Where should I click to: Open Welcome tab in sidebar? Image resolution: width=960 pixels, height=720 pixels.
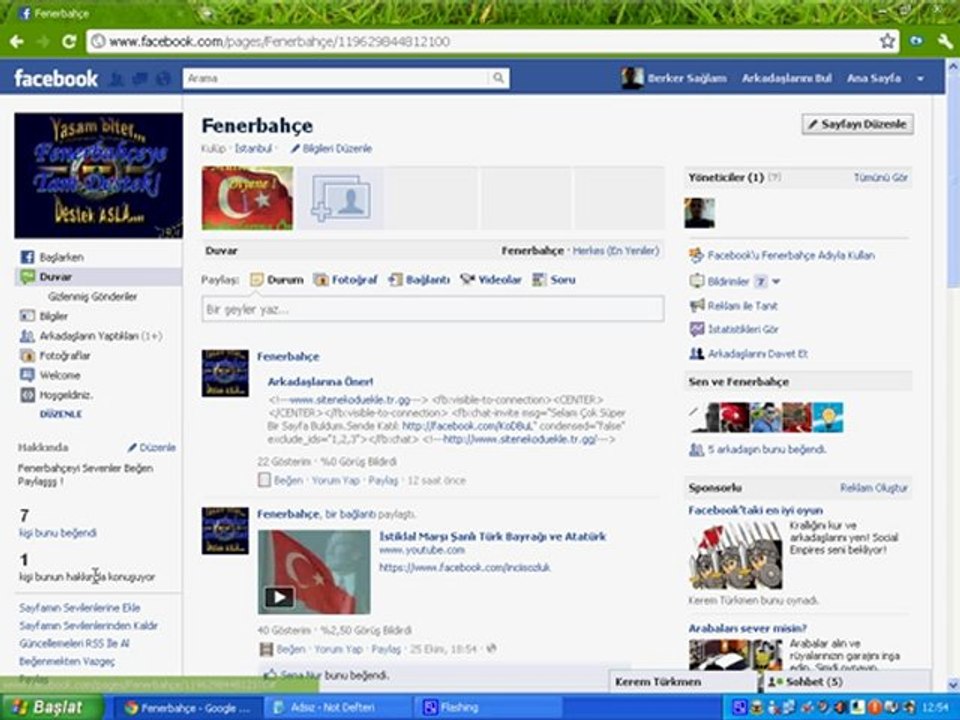59,375
